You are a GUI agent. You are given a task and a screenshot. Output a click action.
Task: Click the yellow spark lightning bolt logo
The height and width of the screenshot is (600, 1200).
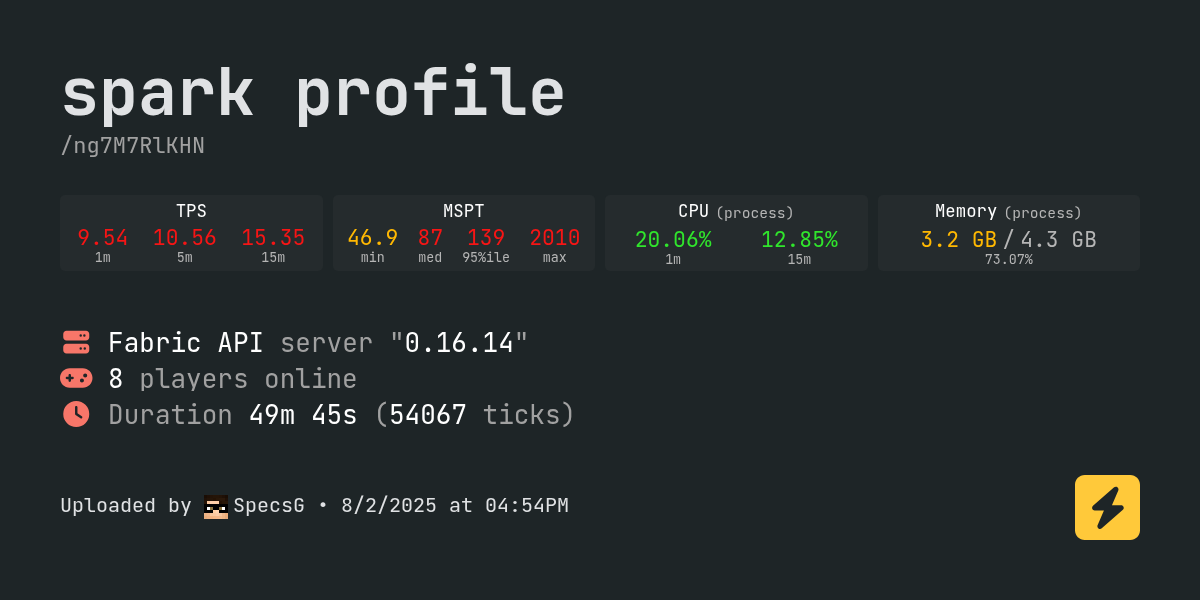pos(1107,507)
